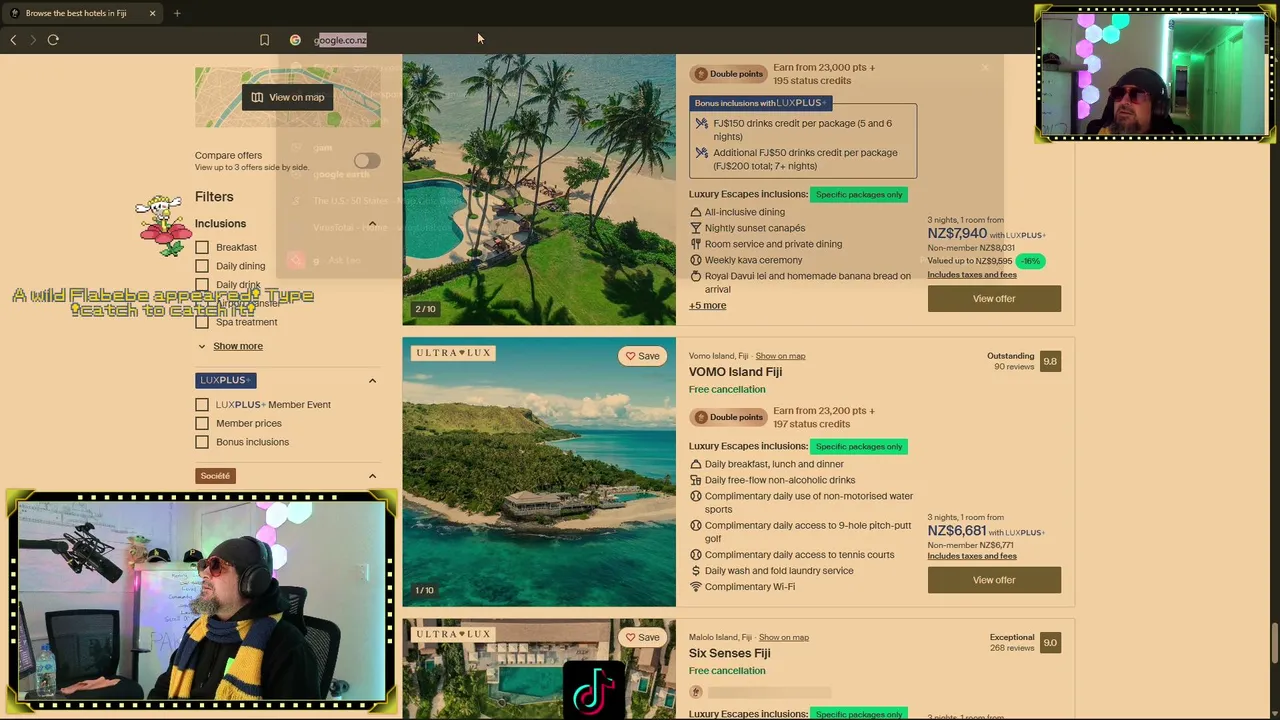Click the icon beside Weekly kava ceremony
1280x720 pixels.
point(696,260)
